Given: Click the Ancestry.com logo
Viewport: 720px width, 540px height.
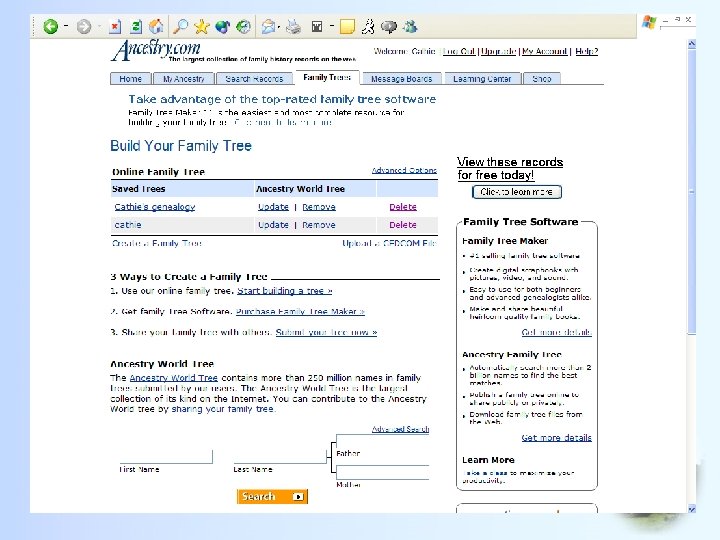Looking at the screenshot, I should click(156, 50).
